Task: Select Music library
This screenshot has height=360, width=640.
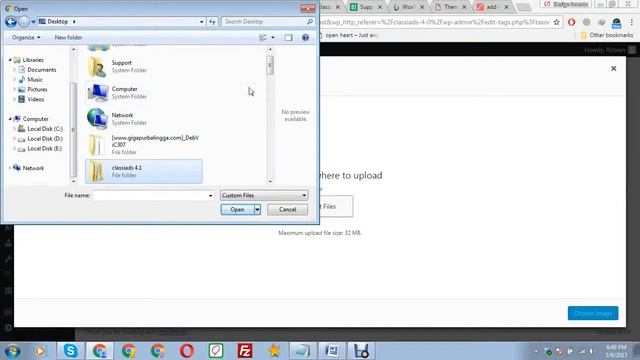Action: pyautogui.click(x=35, y=80)
